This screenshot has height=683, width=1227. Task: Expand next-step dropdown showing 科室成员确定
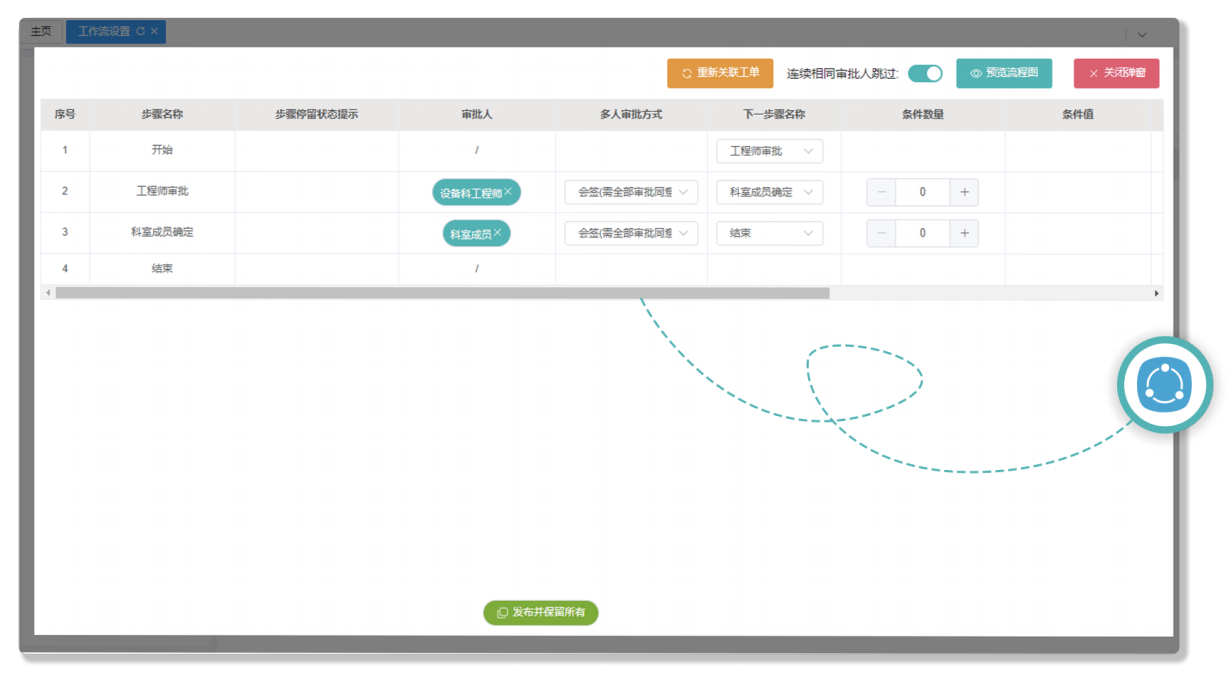tap(769, 192)
